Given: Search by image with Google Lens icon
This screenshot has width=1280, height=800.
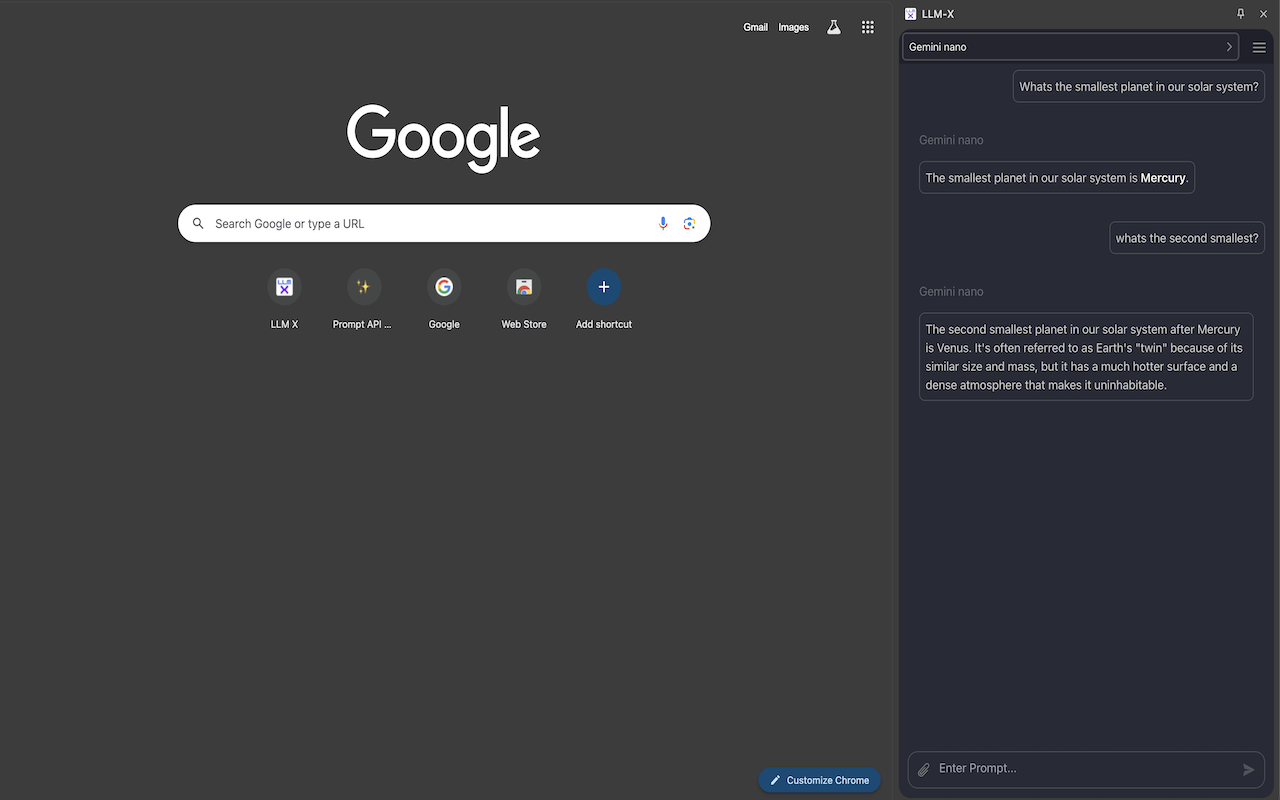Looking at the screenshot, I should [689, 224].
